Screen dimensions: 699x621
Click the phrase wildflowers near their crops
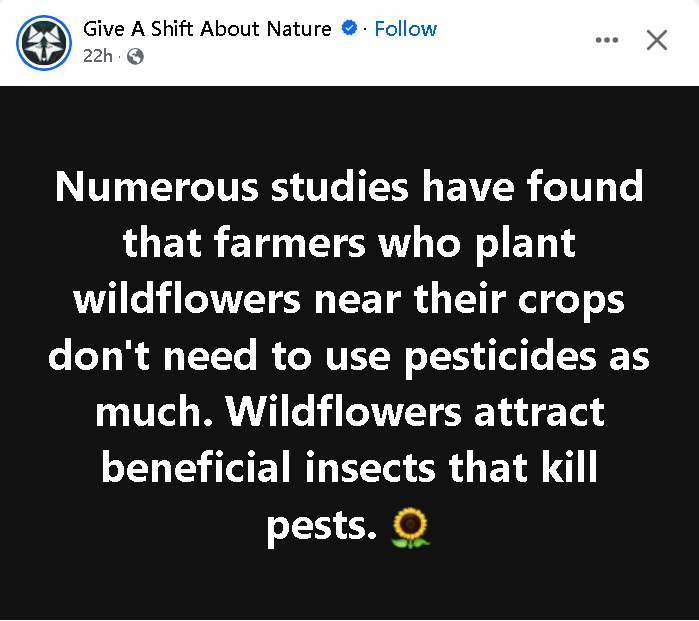coord(349,300)
